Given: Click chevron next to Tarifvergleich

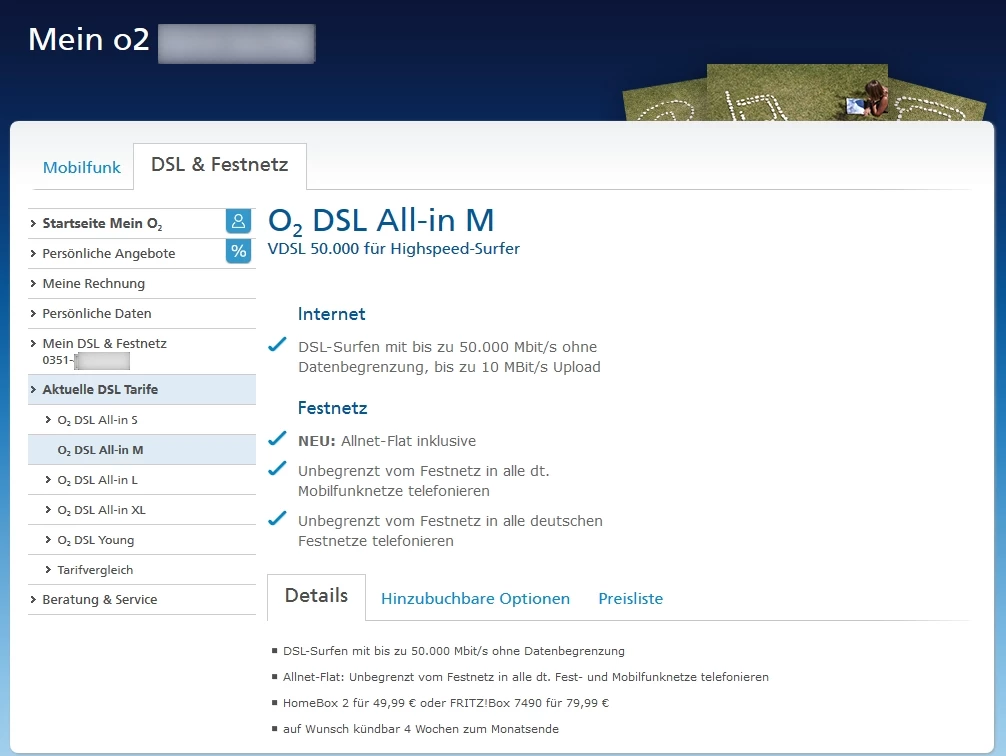Looking at the screenshot, I should click(48, 569).
